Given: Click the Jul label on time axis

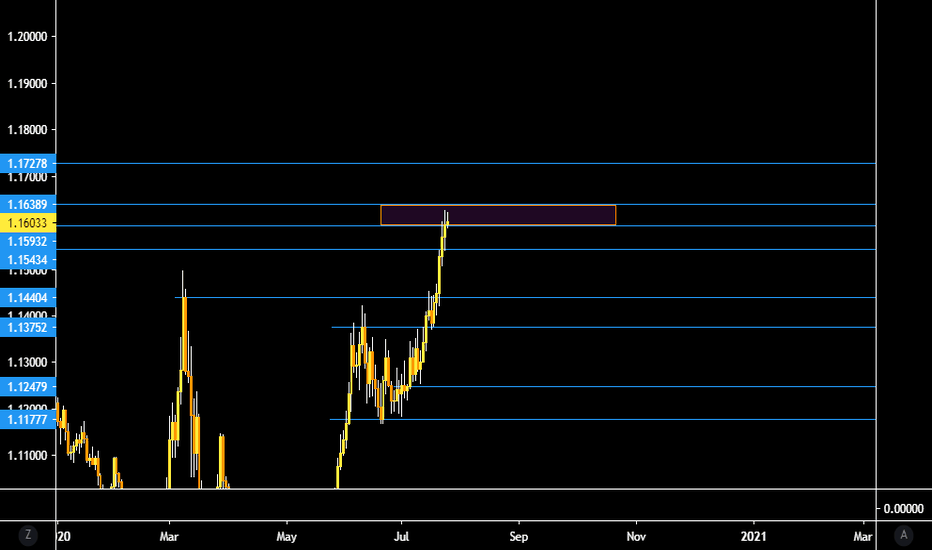Looking at the screenshot, I should point(401,536).
